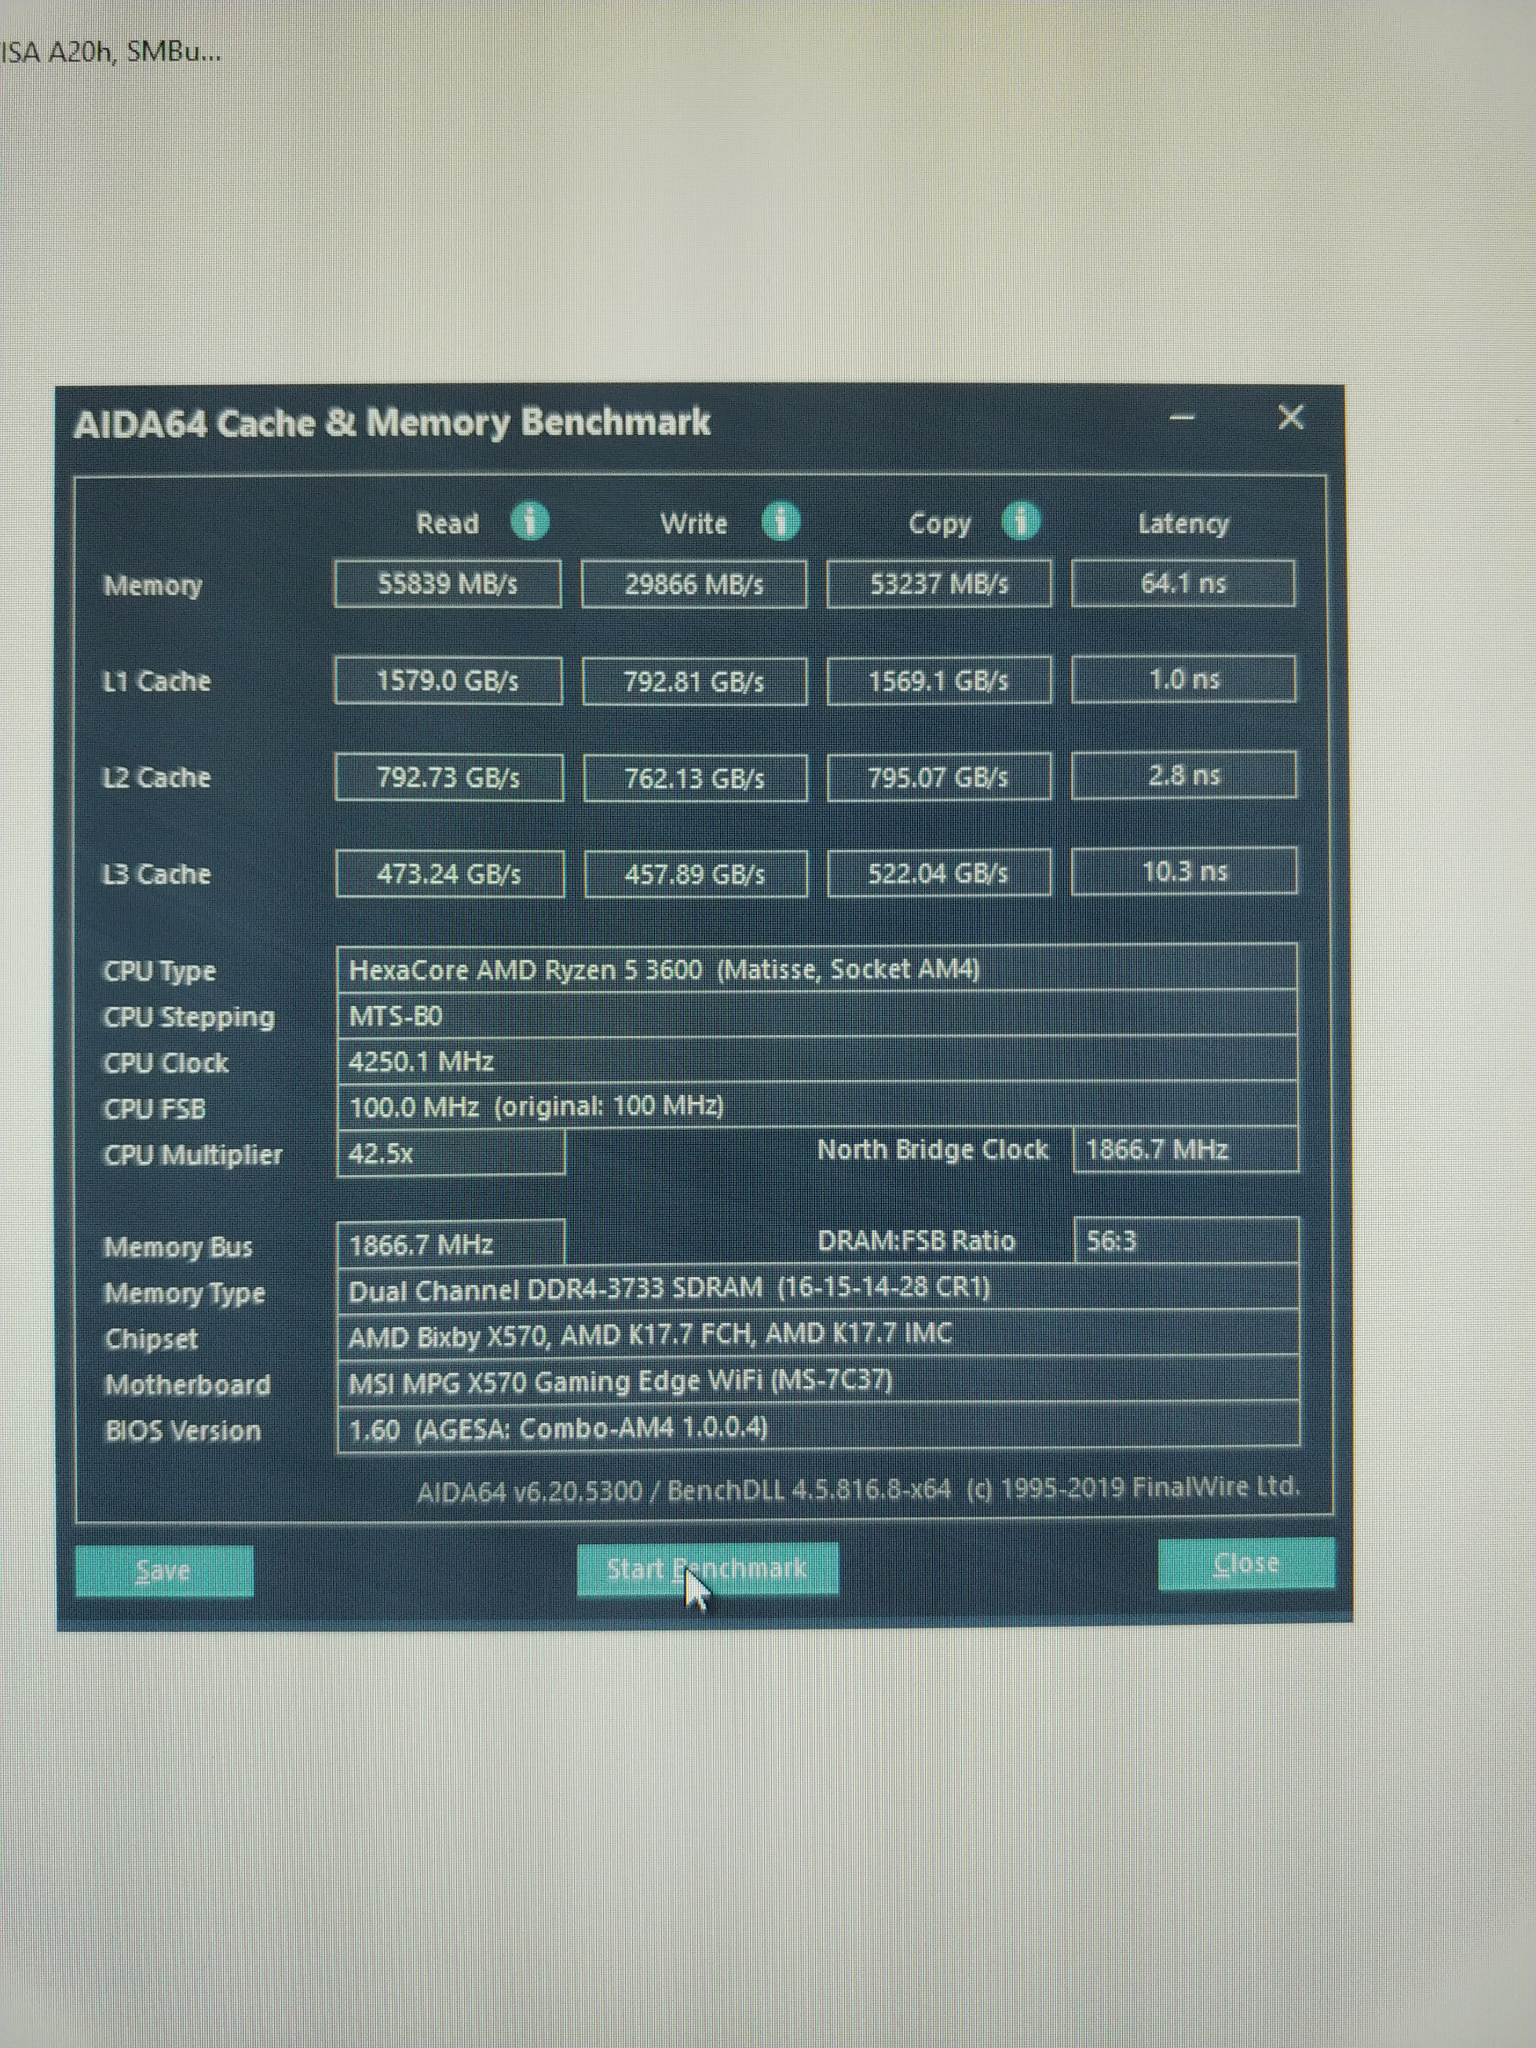
Task: Click the BIOS Version value 1.60
Action: pyautogui.click(x=818, y=1428)
